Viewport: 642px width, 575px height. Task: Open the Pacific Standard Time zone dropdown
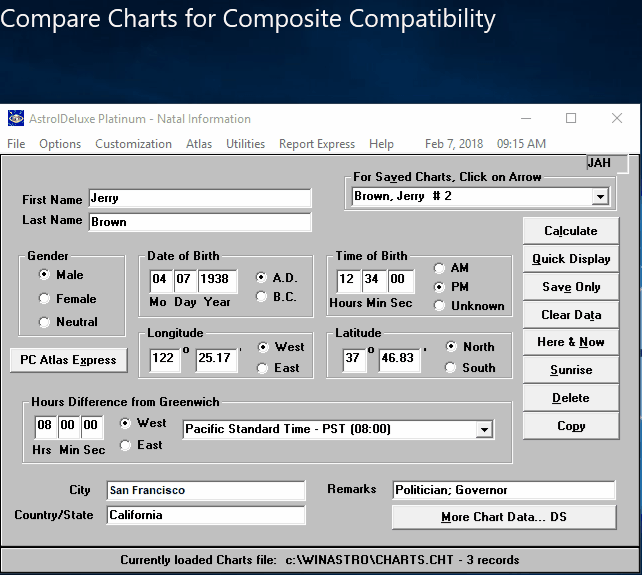(484, 429)
